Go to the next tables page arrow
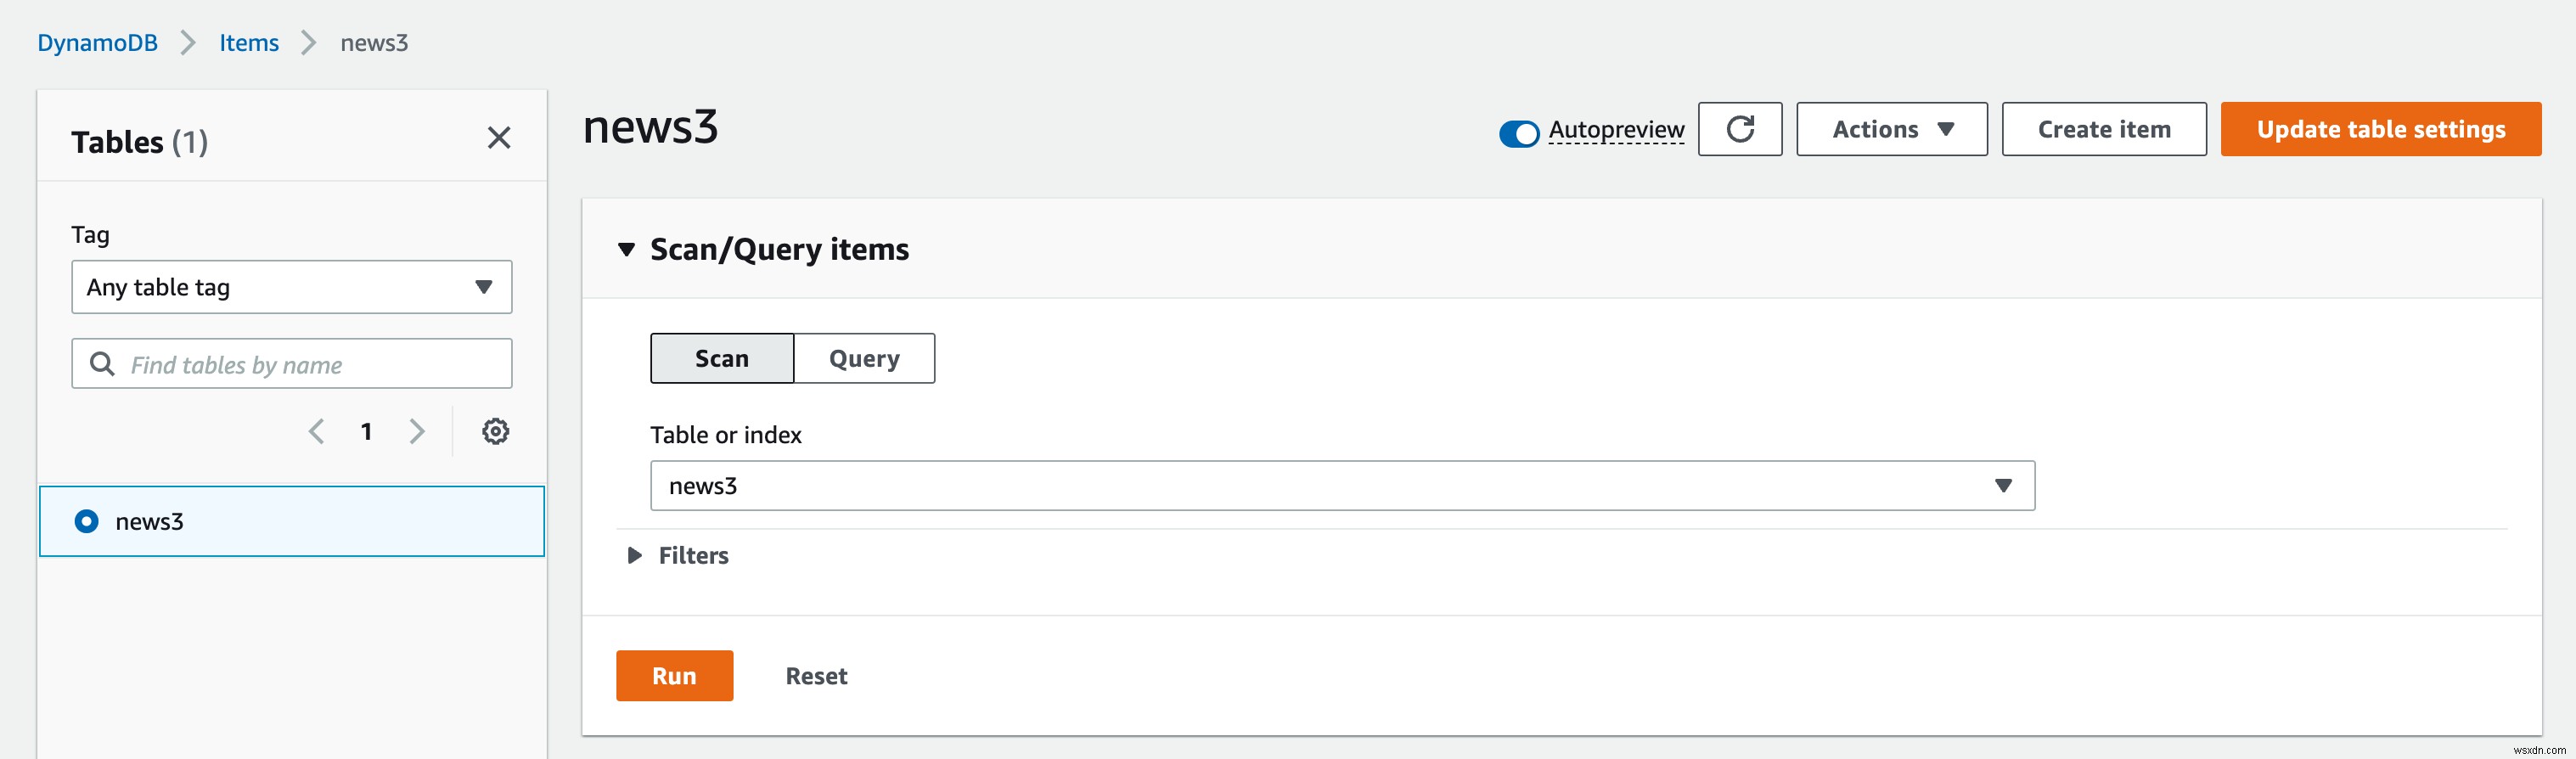 (x=417, y=431)
